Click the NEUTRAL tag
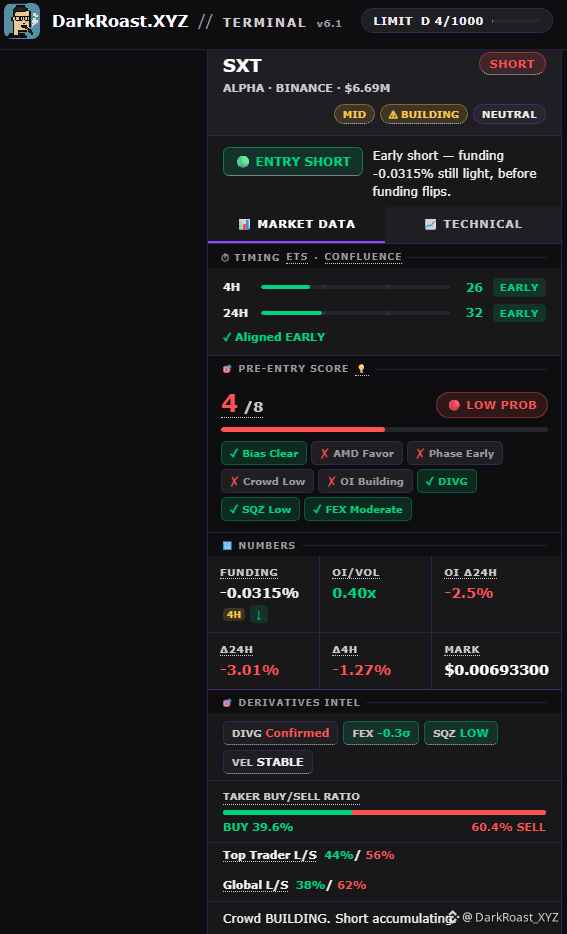 (x=509, y=114)
